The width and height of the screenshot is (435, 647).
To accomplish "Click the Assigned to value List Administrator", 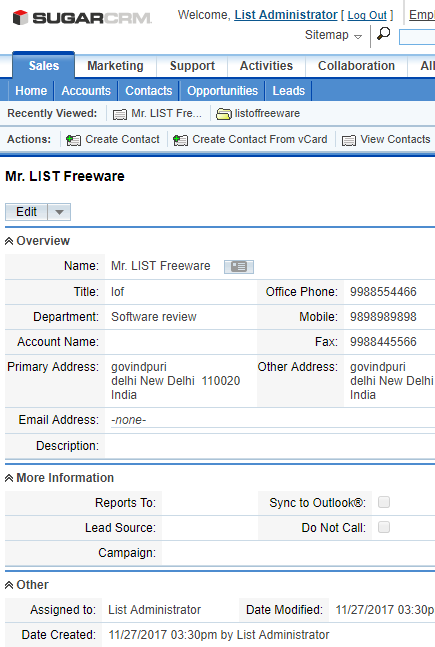I will [x=154, y=610].
